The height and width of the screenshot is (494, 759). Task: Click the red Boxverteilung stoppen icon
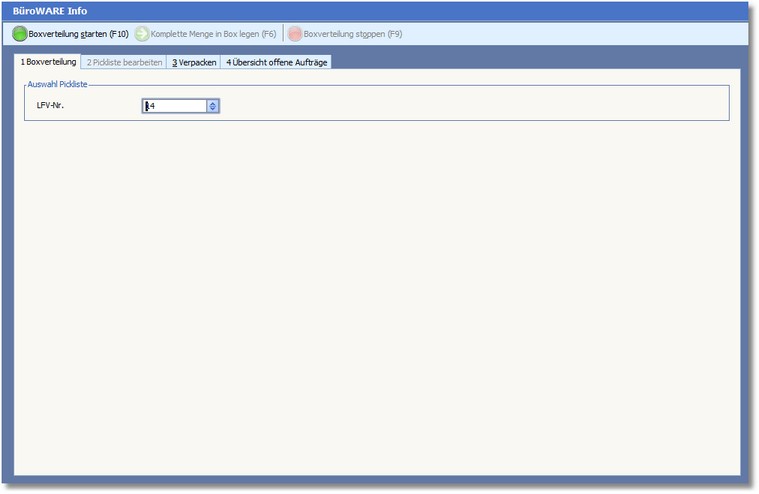coord(295,34)
